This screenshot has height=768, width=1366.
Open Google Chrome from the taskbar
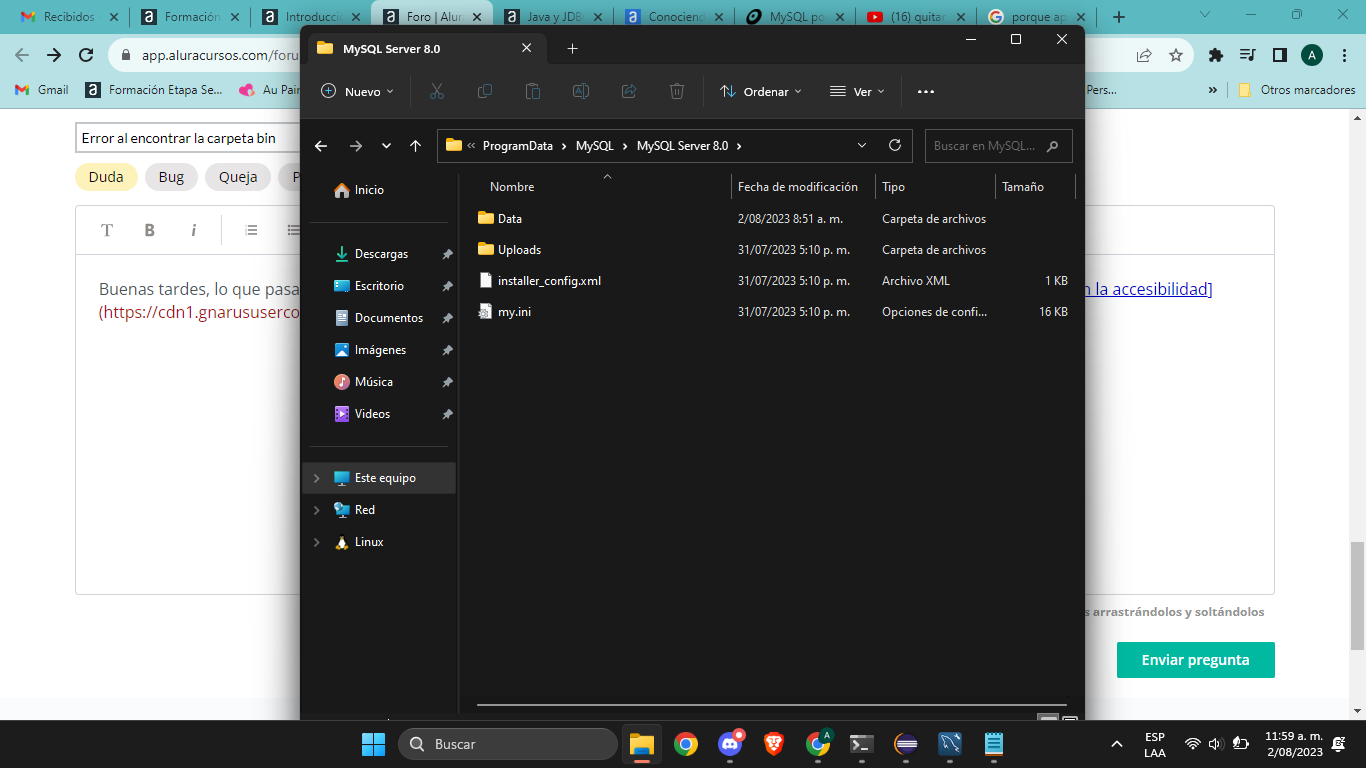coord(685,744)
